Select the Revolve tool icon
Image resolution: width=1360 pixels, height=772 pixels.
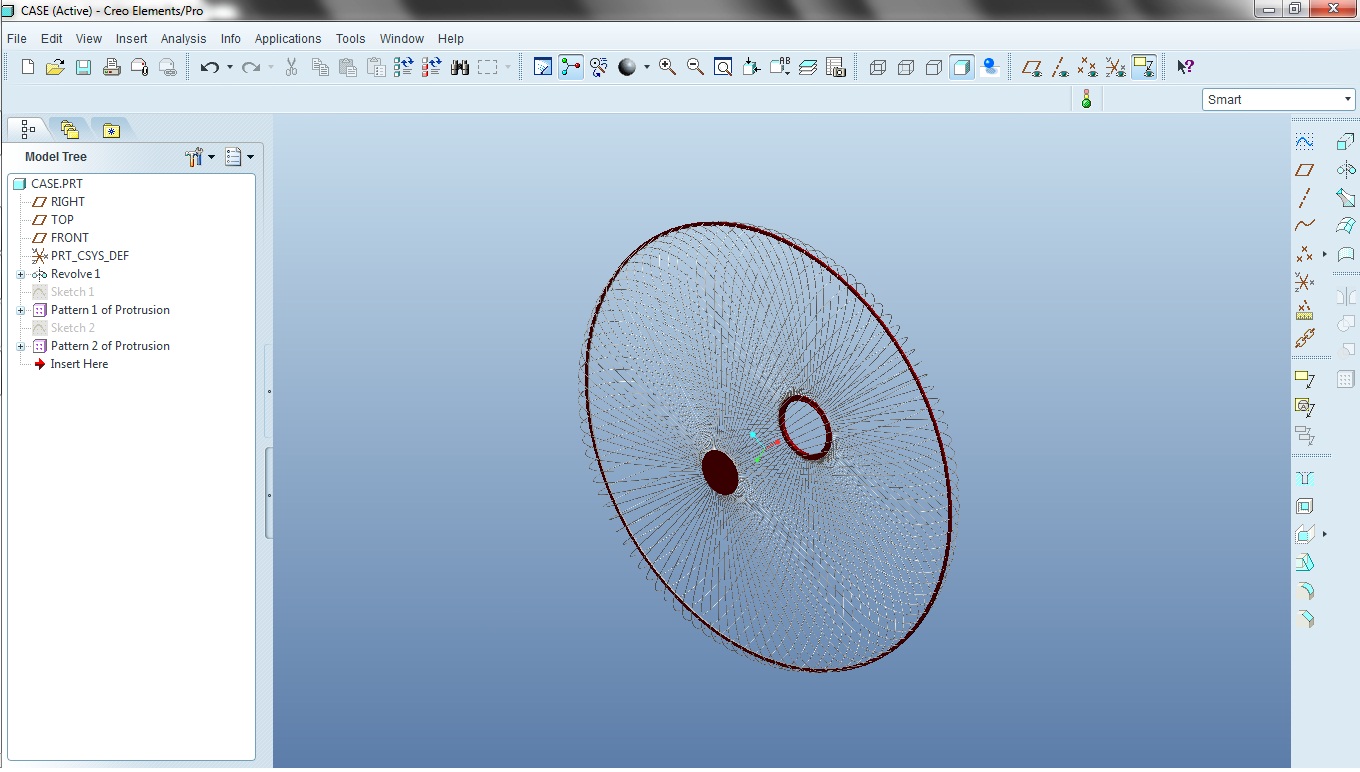point(1346,170)
